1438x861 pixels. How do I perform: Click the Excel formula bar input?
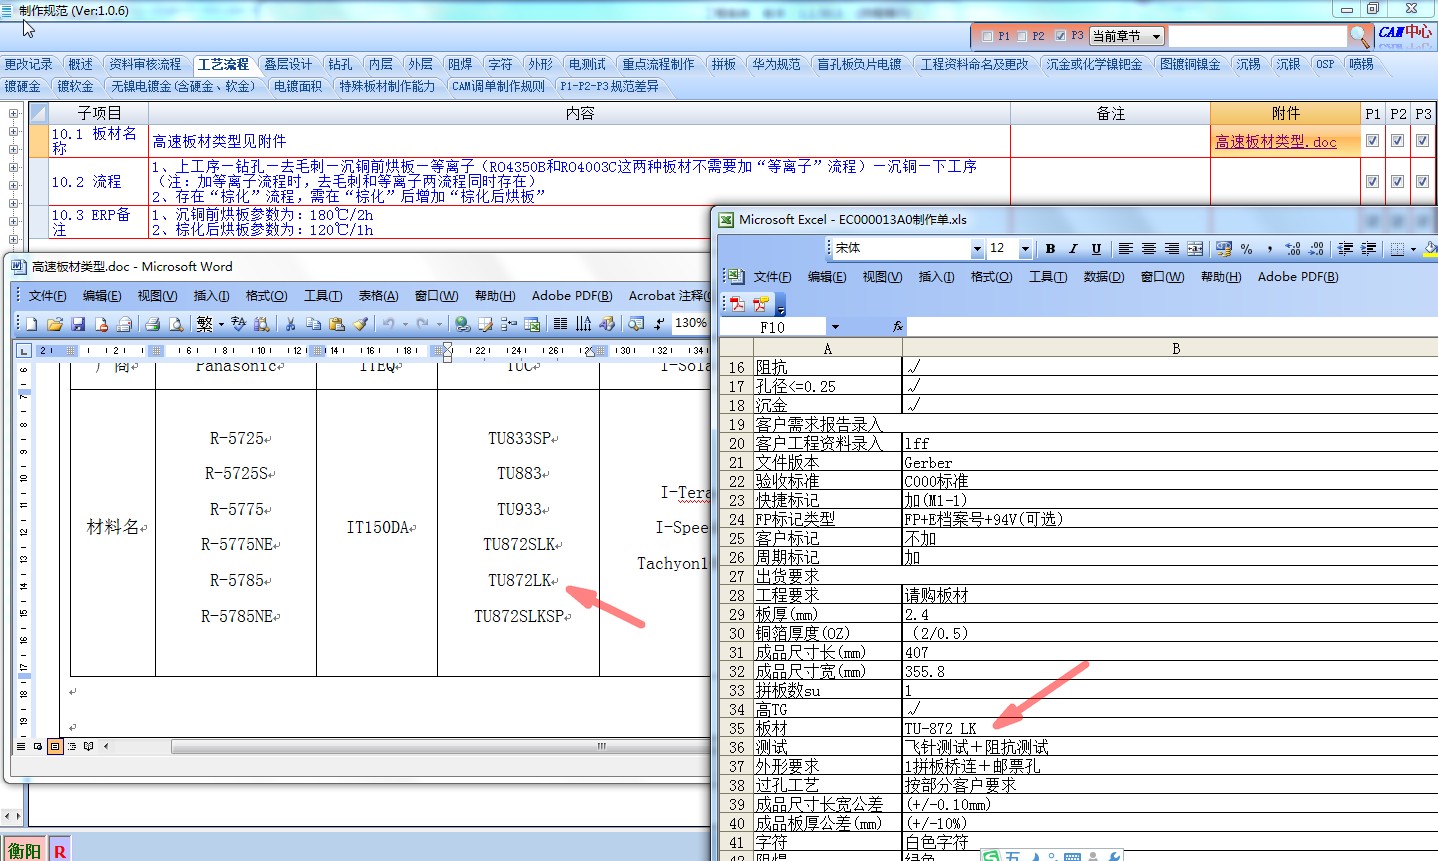(x=1172, y=327)
